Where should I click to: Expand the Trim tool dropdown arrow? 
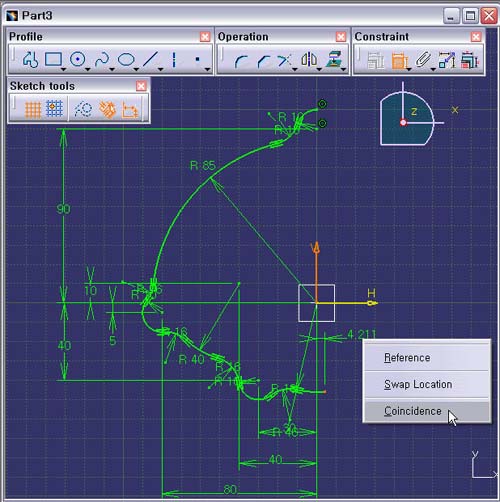295,69
